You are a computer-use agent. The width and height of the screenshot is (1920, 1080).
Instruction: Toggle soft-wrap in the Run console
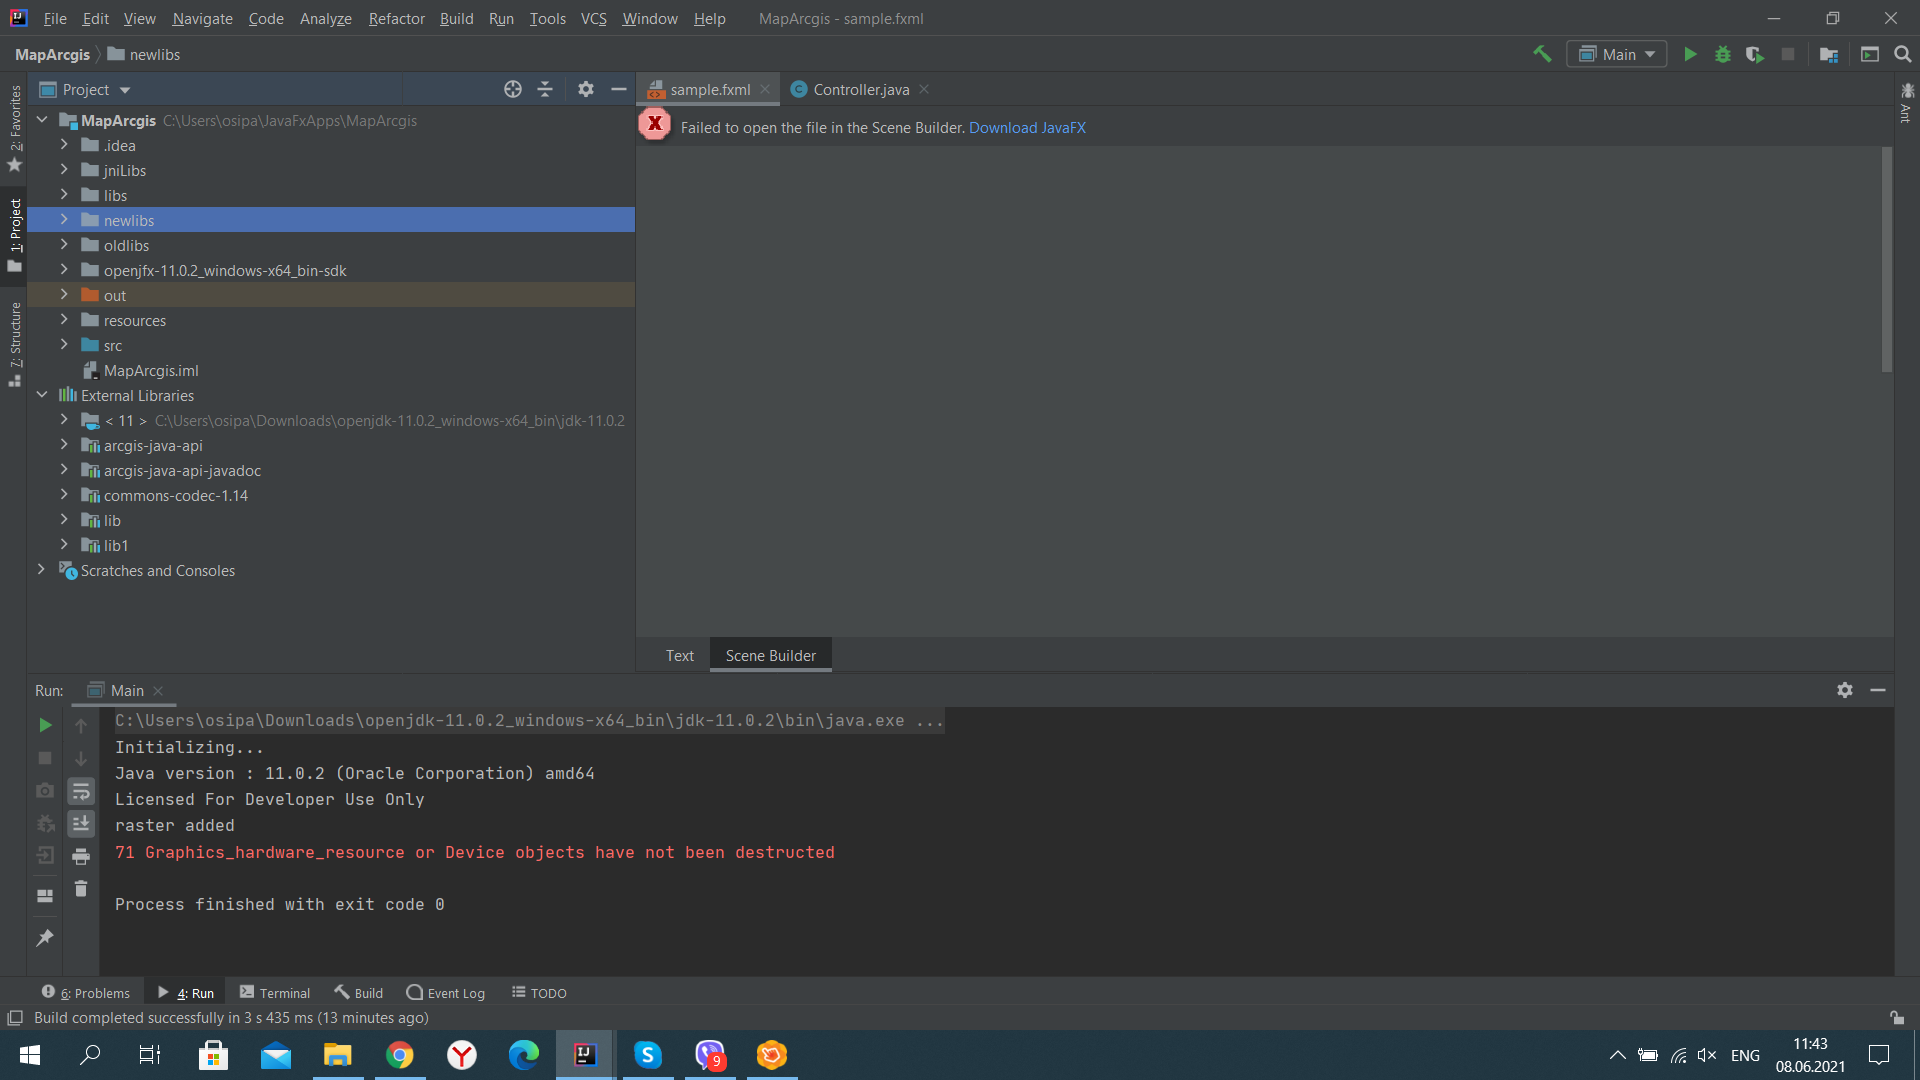pos(81,791)
